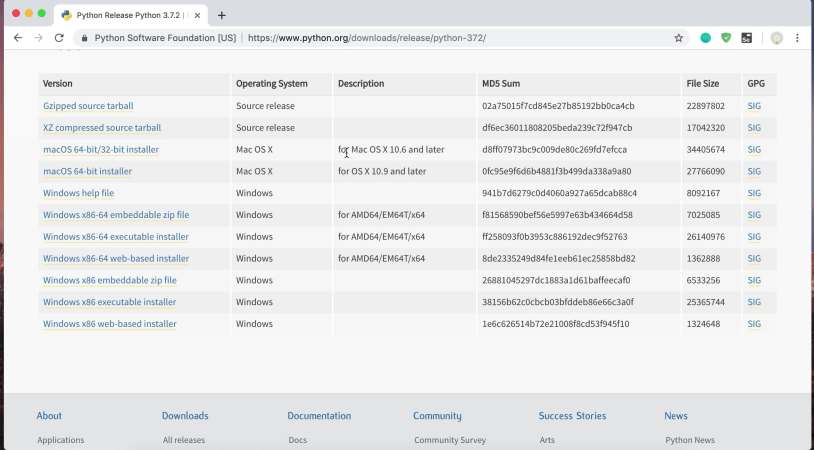814x450 pixels.
Task: Click the lock icon in address bar
Action: (84, 38)
